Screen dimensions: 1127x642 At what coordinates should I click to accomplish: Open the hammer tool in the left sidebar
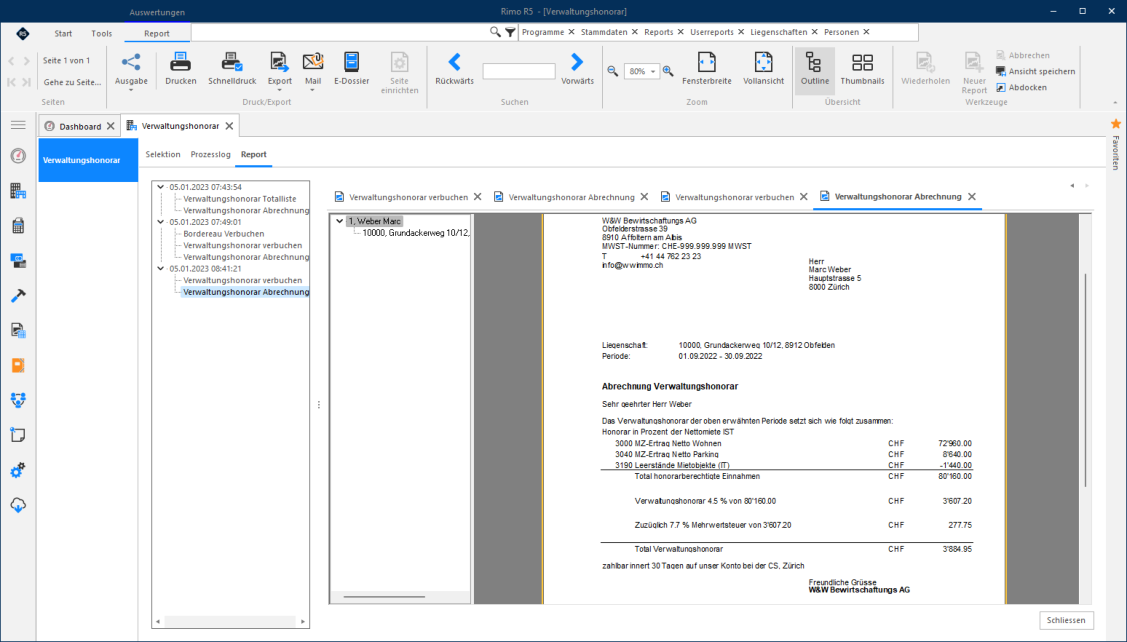click(x=18, y=295)
